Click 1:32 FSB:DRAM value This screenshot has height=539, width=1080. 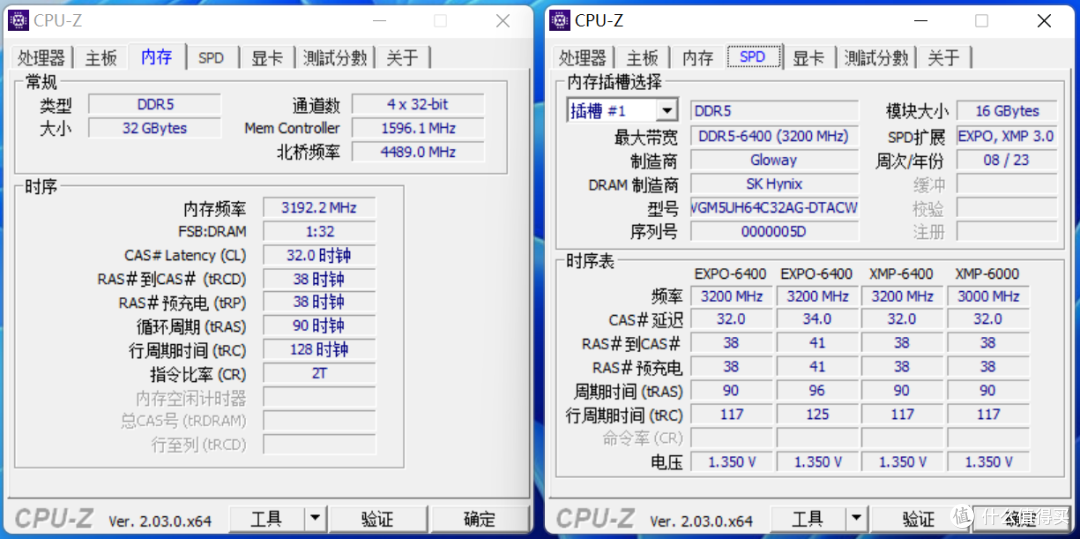coord(320,231)
